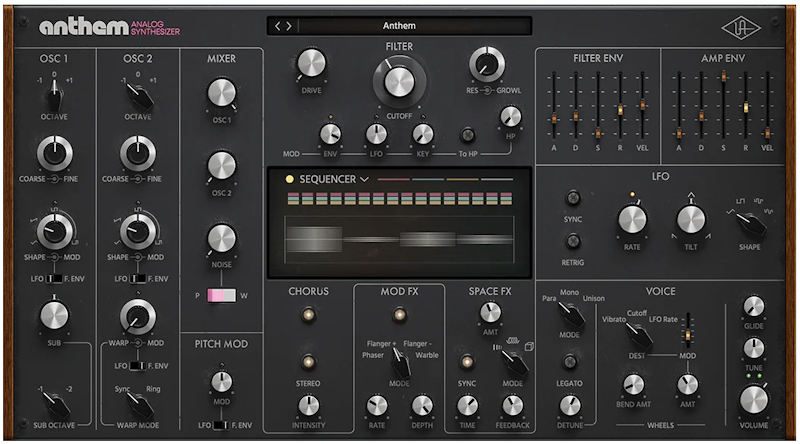The height and width of the screenshot is (444, 800).
Task: Click the Pitch Mod MOD knob
Action: (221, 382)
